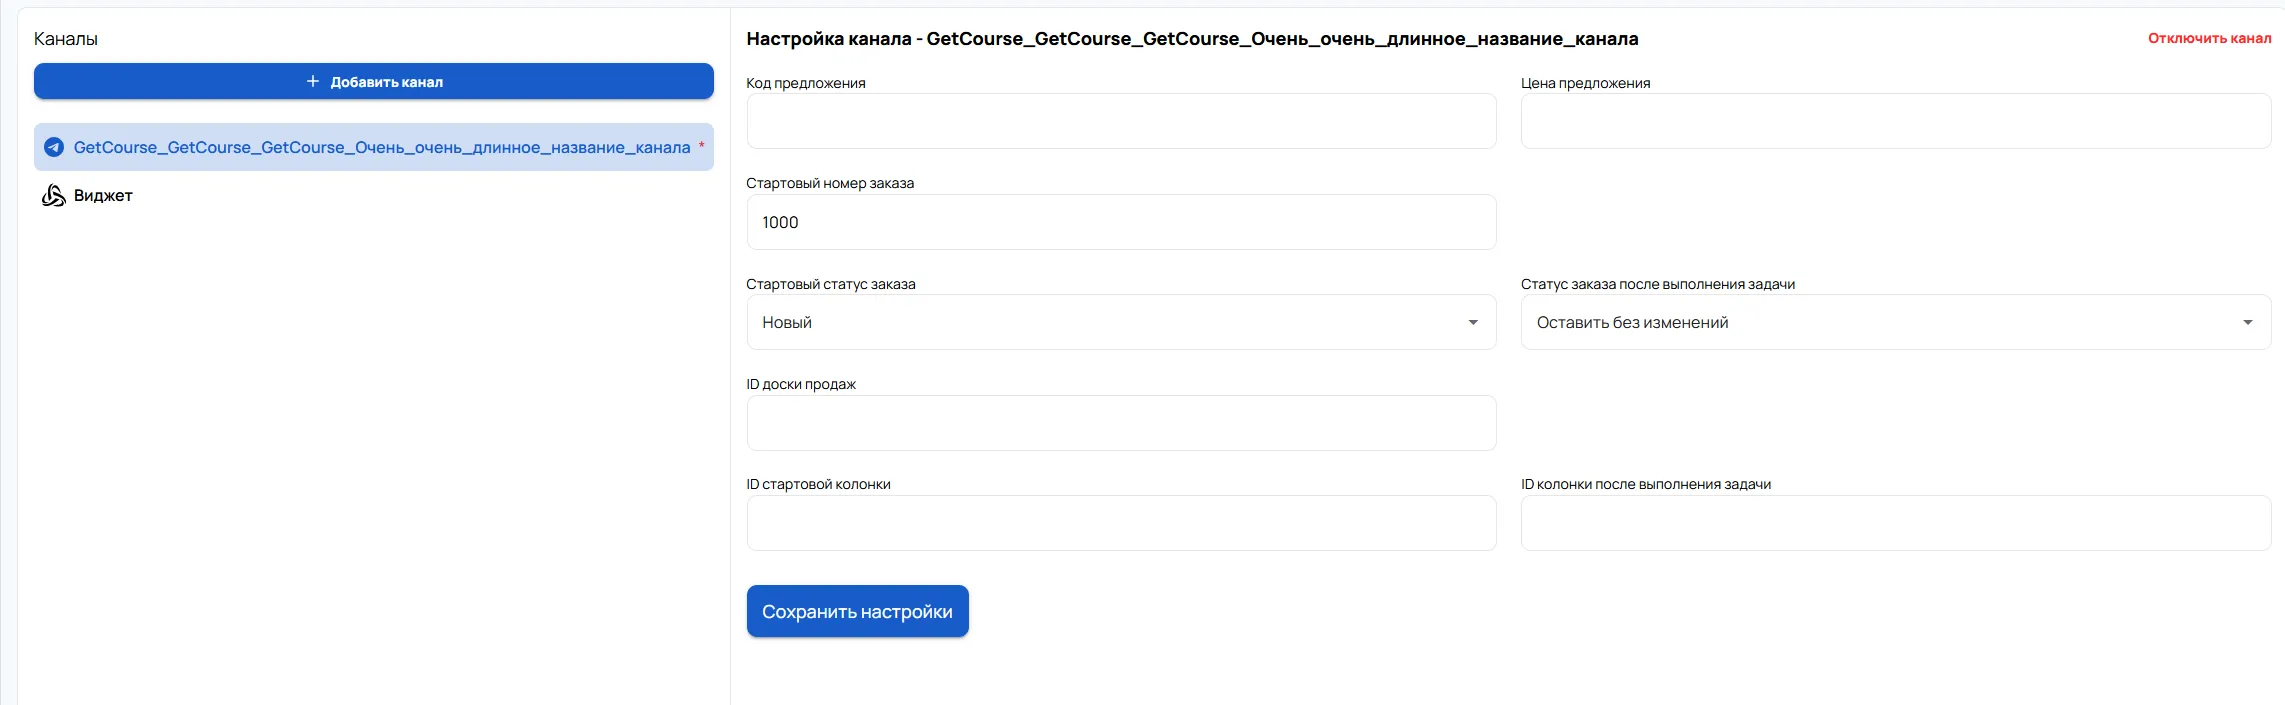This screenshot has width=2285, height=705.
Task: Click the Каналы panel heading
Action: (66, 39)
